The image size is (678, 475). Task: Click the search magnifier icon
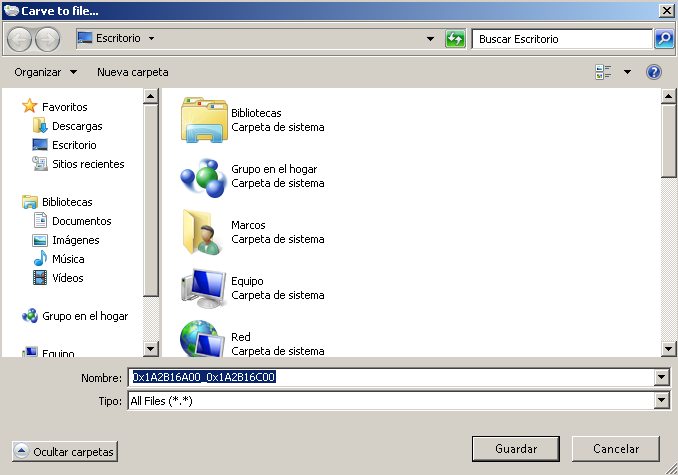[x=664, y=39]
